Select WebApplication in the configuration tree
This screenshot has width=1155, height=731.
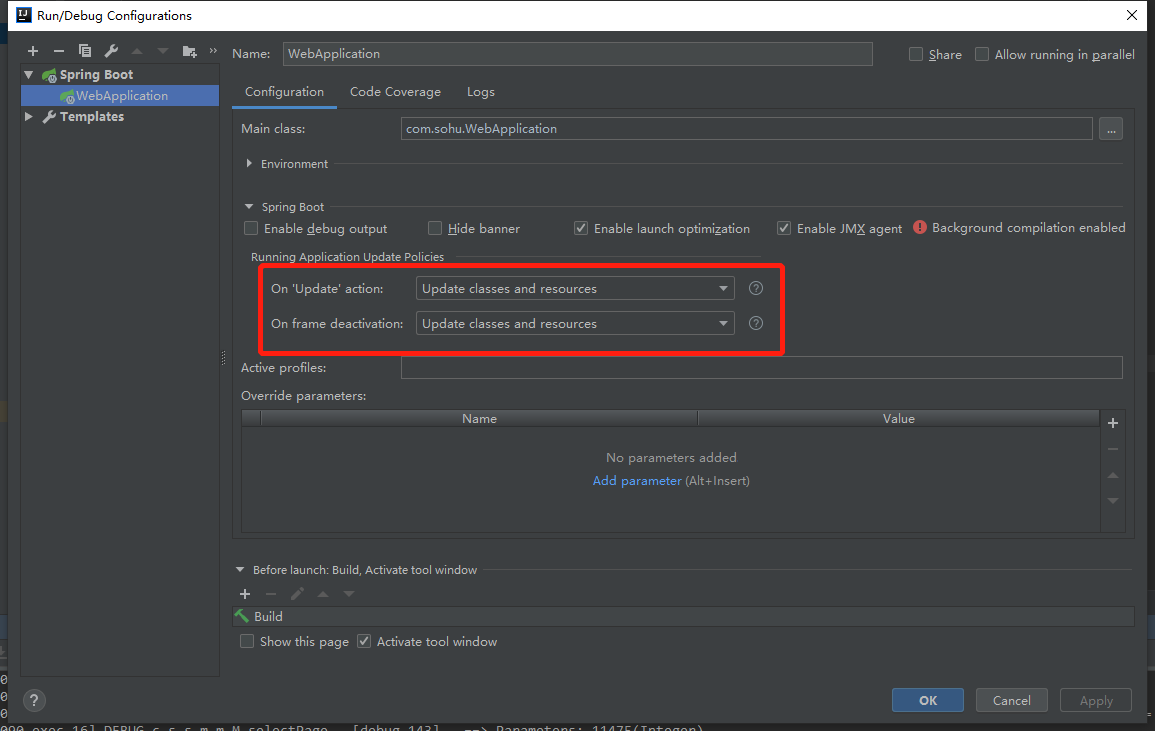(120, 95)
